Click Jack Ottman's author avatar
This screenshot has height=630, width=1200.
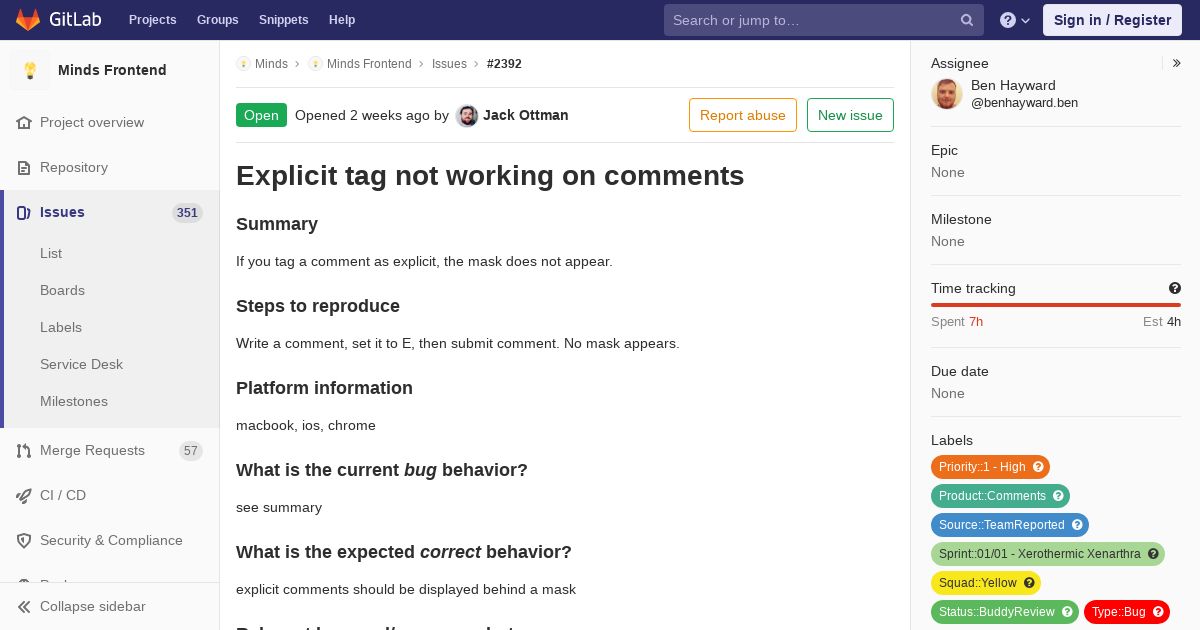click(x=467, y=115)
